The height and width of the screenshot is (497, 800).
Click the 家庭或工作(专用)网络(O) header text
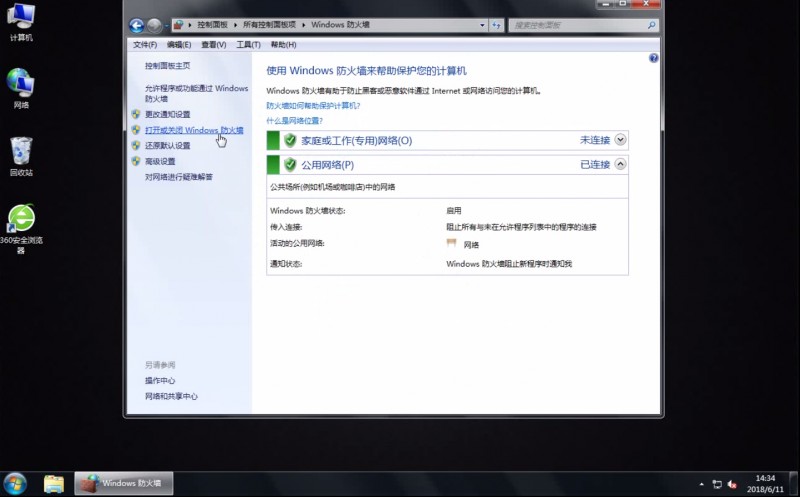pos(357,141)
